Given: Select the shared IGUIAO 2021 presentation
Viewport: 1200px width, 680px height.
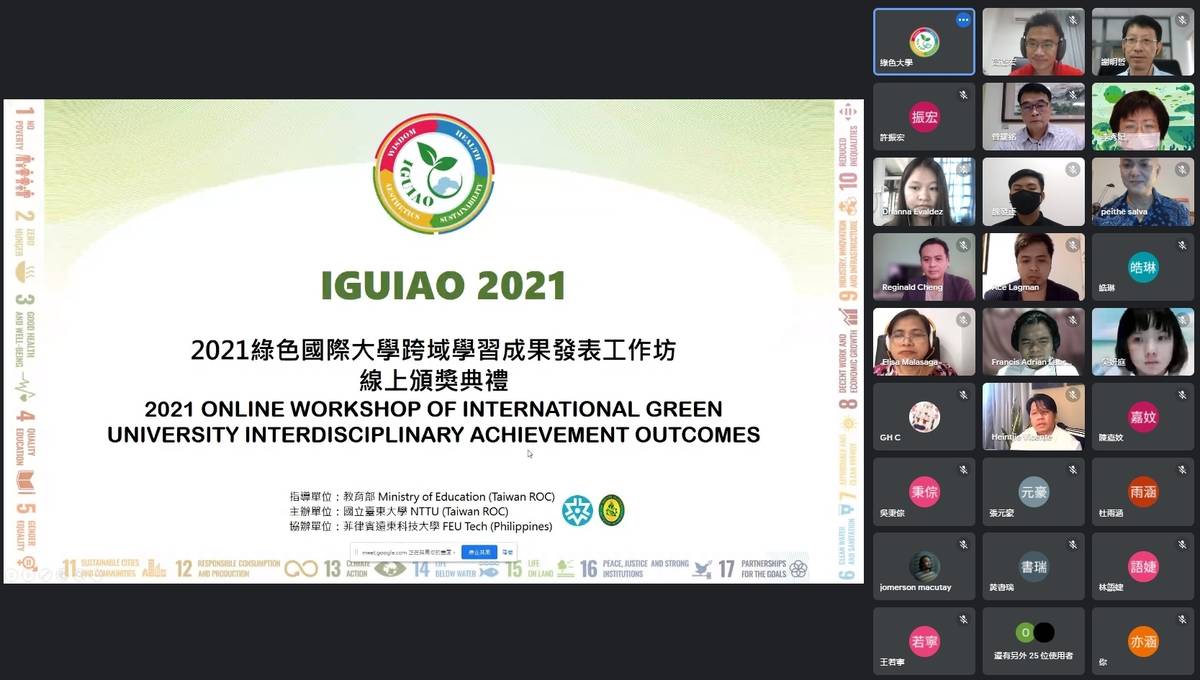Looking at the screenshot, I should pos(433,341).
